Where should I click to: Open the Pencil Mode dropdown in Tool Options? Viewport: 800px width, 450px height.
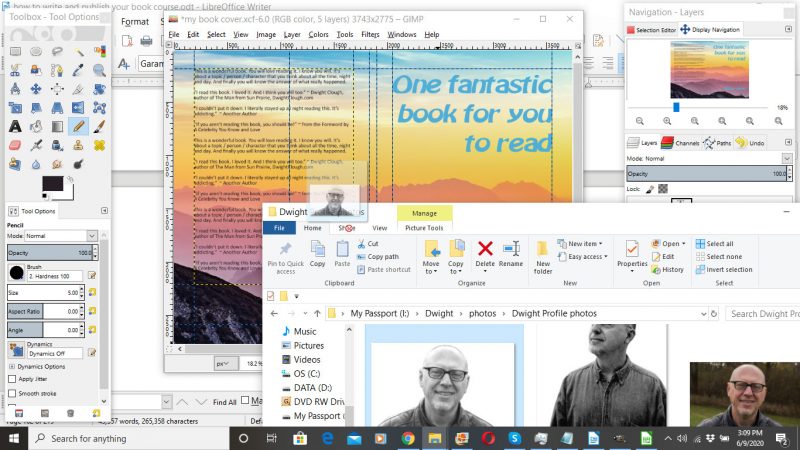61,235
